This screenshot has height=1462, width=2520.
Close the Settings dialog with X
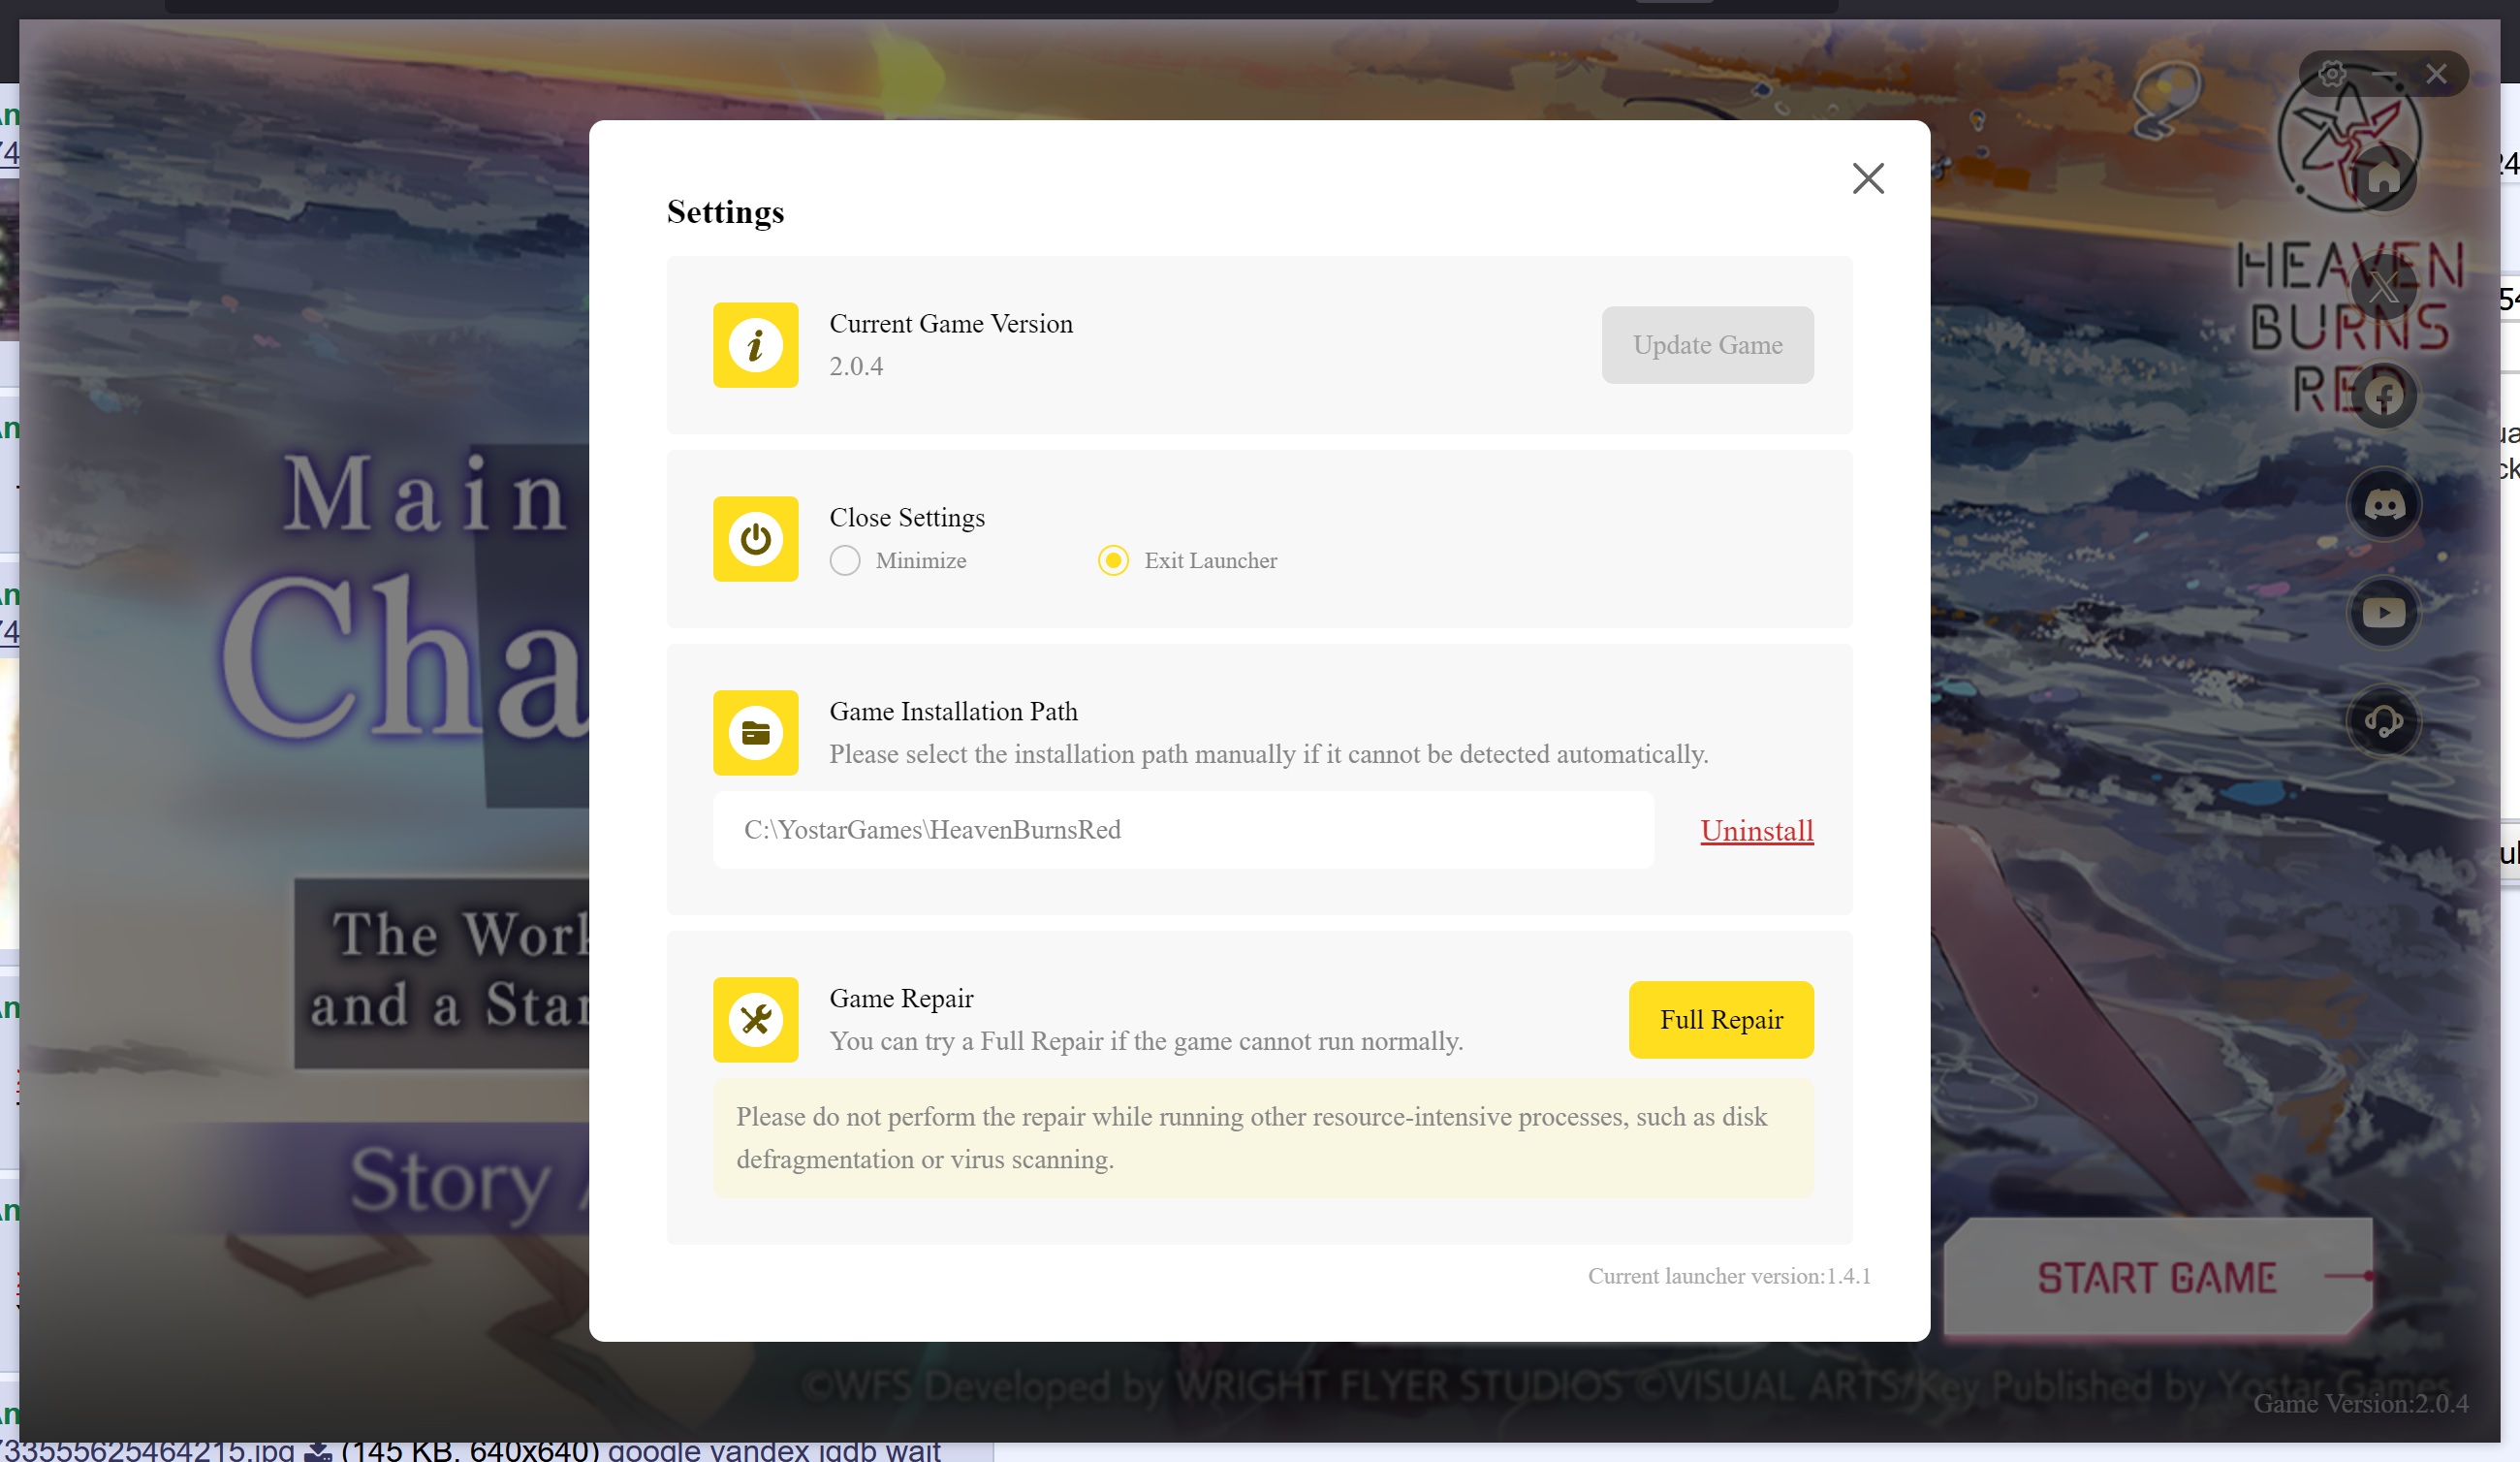pyautogui.click(x=1867, y=179)
